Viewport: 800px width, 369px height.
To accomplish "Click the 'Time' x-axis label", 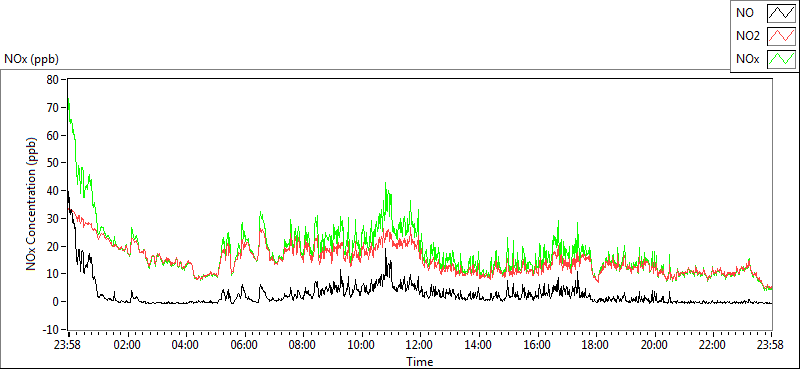I will (x=420, y=362).
